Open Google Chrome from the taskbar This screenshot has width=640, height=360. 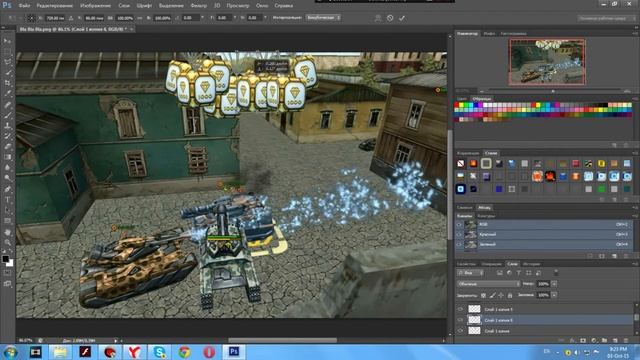pos(184,352)
